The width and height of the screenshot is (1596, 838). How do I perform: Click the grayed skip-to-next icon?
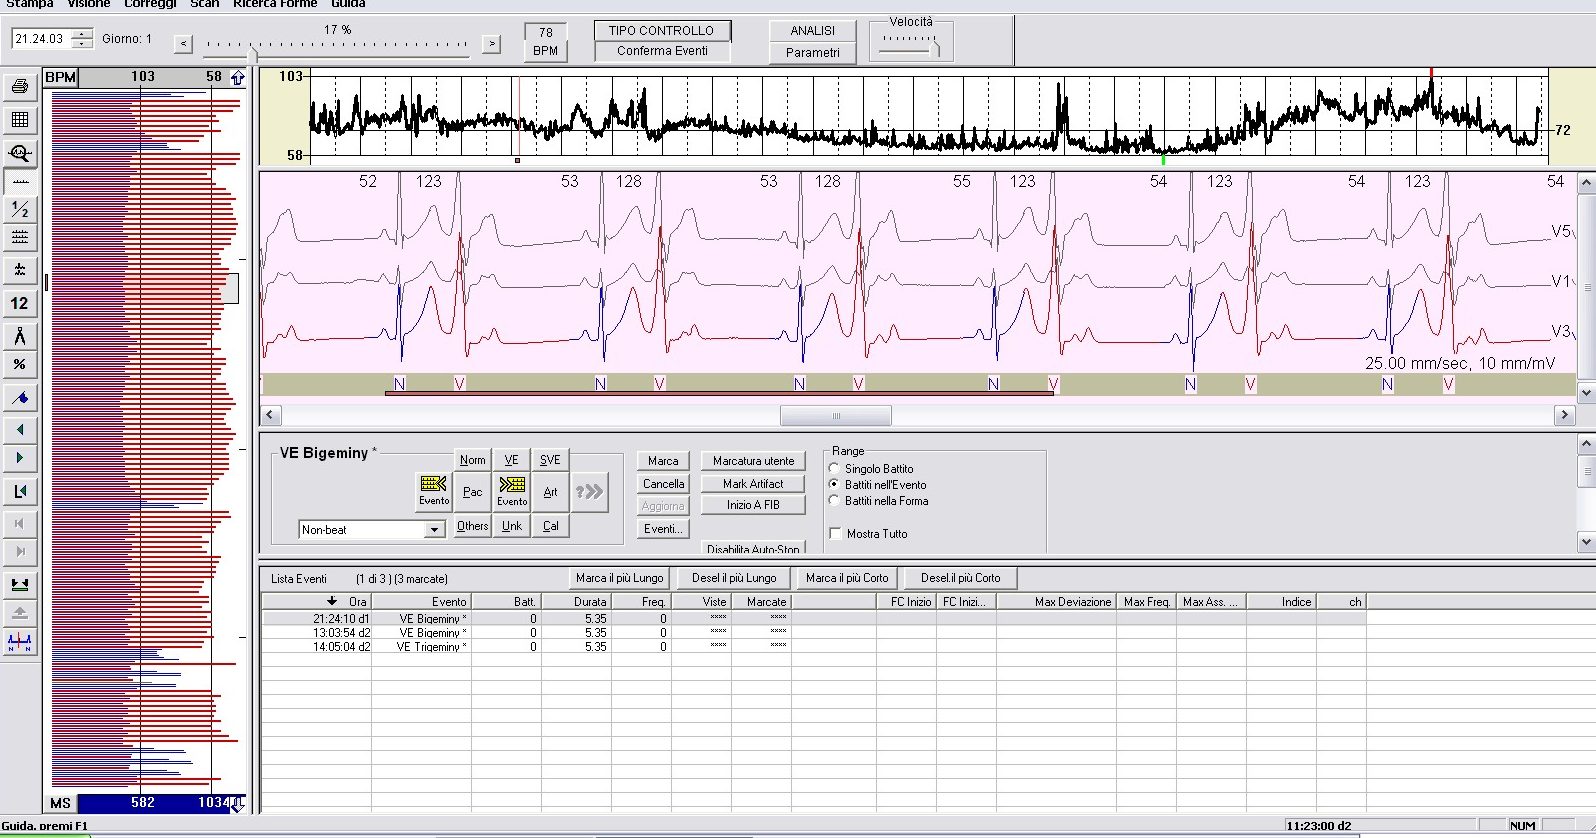[x=19, y=551]
